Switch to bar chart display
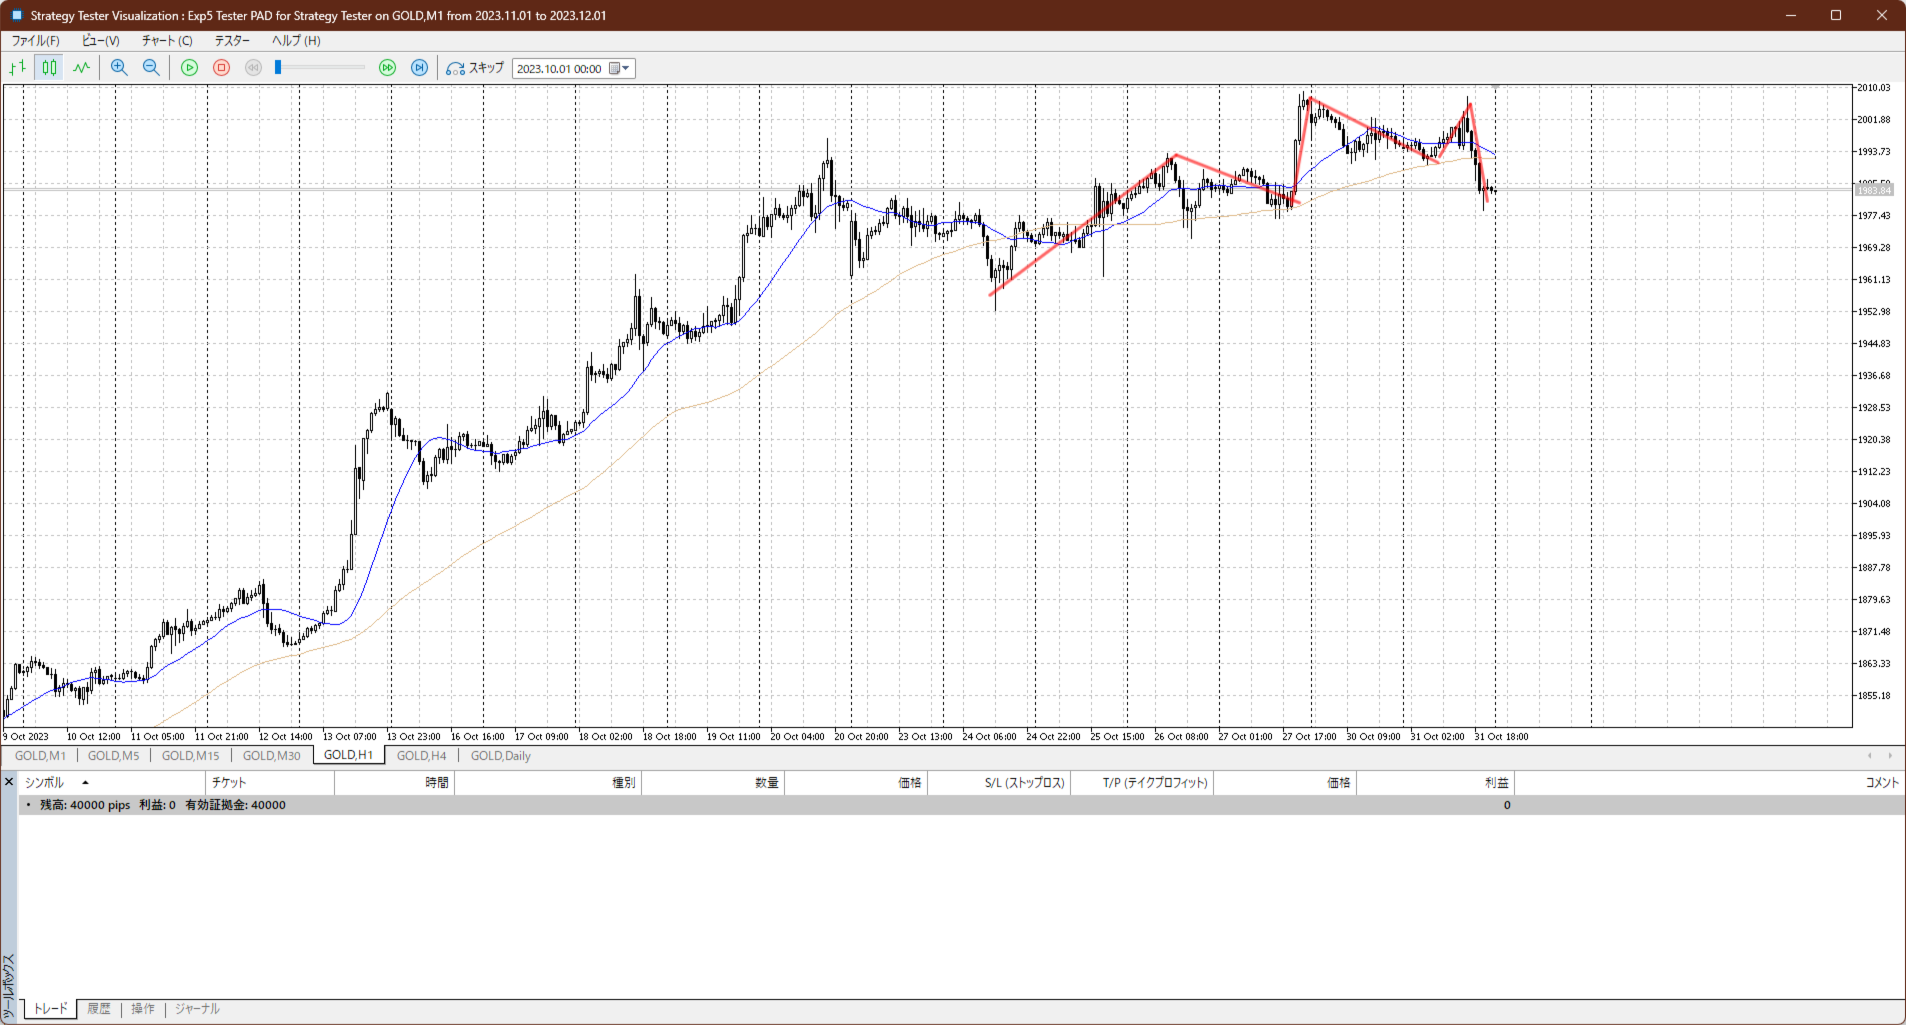Image resolution: width=1906 pixels, height=1025 pixels. pyautogui.click(x=17, y=68)
